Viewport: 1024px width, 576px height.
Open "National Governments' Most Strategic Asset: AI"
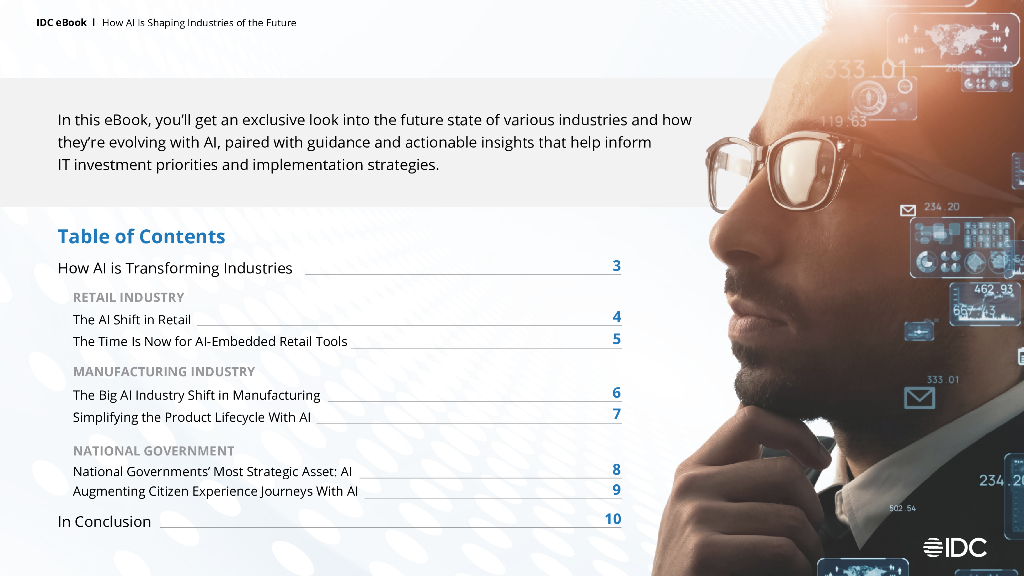click(212, 471)
